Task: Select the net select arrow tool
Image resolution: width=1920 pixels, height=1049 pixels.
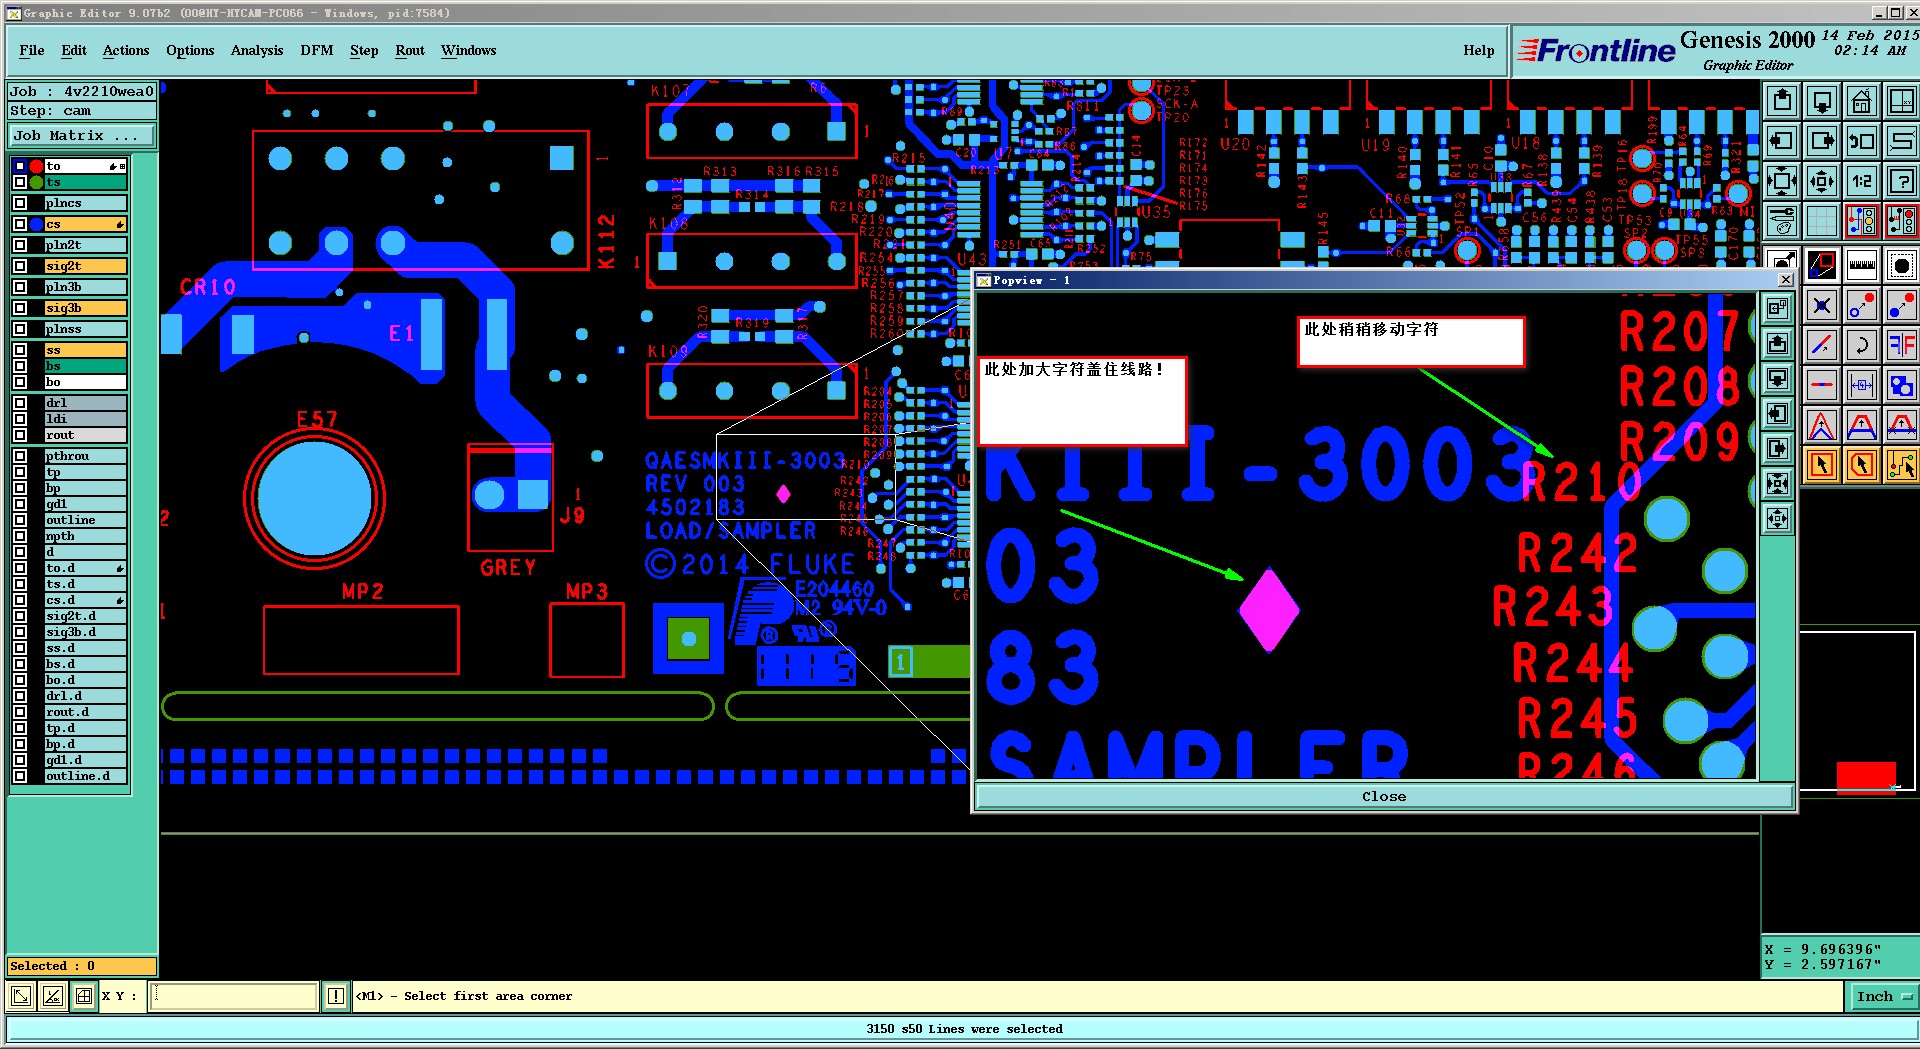Action: 1901,465
